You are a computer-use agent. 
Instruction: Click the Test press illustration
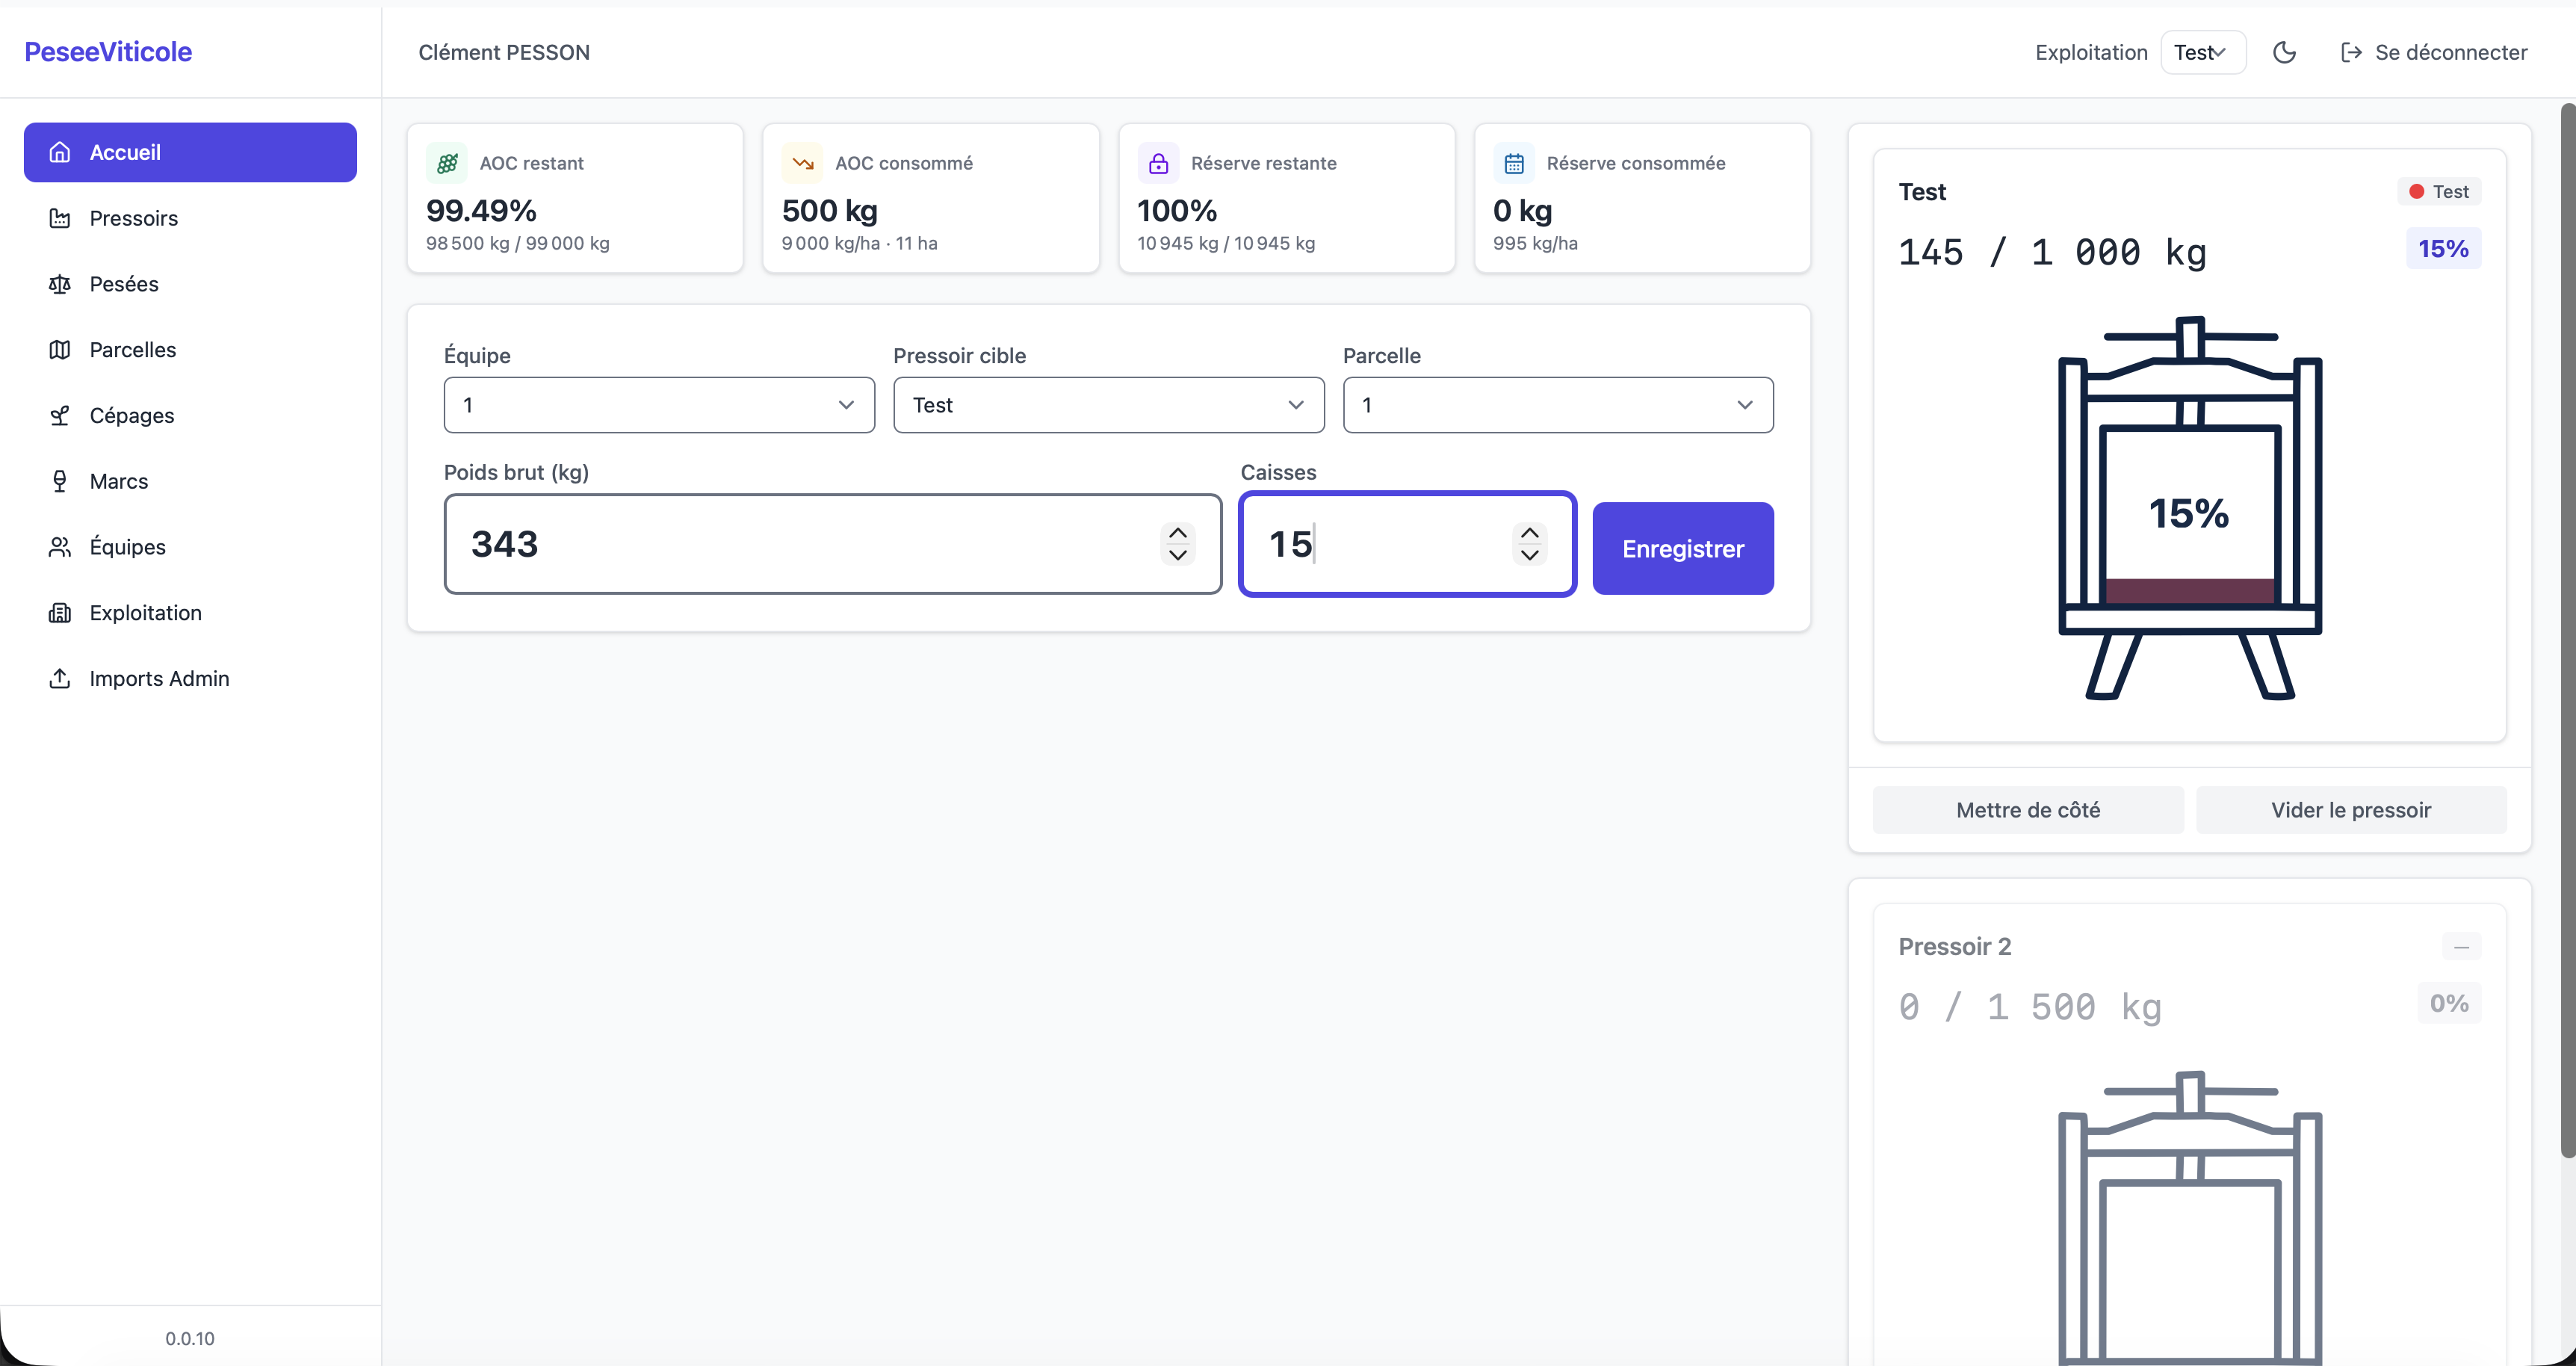coord(2189,507)
